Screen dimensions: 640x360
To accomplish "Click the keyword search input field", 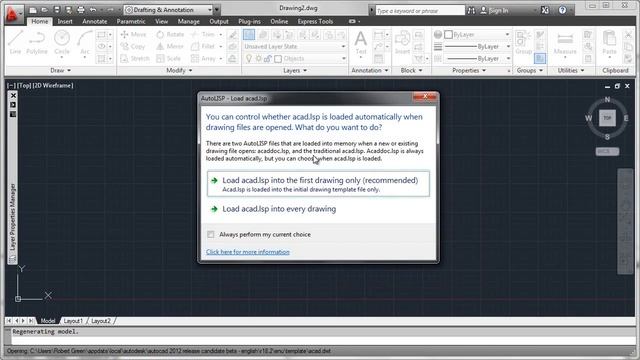I will (420, 11).
